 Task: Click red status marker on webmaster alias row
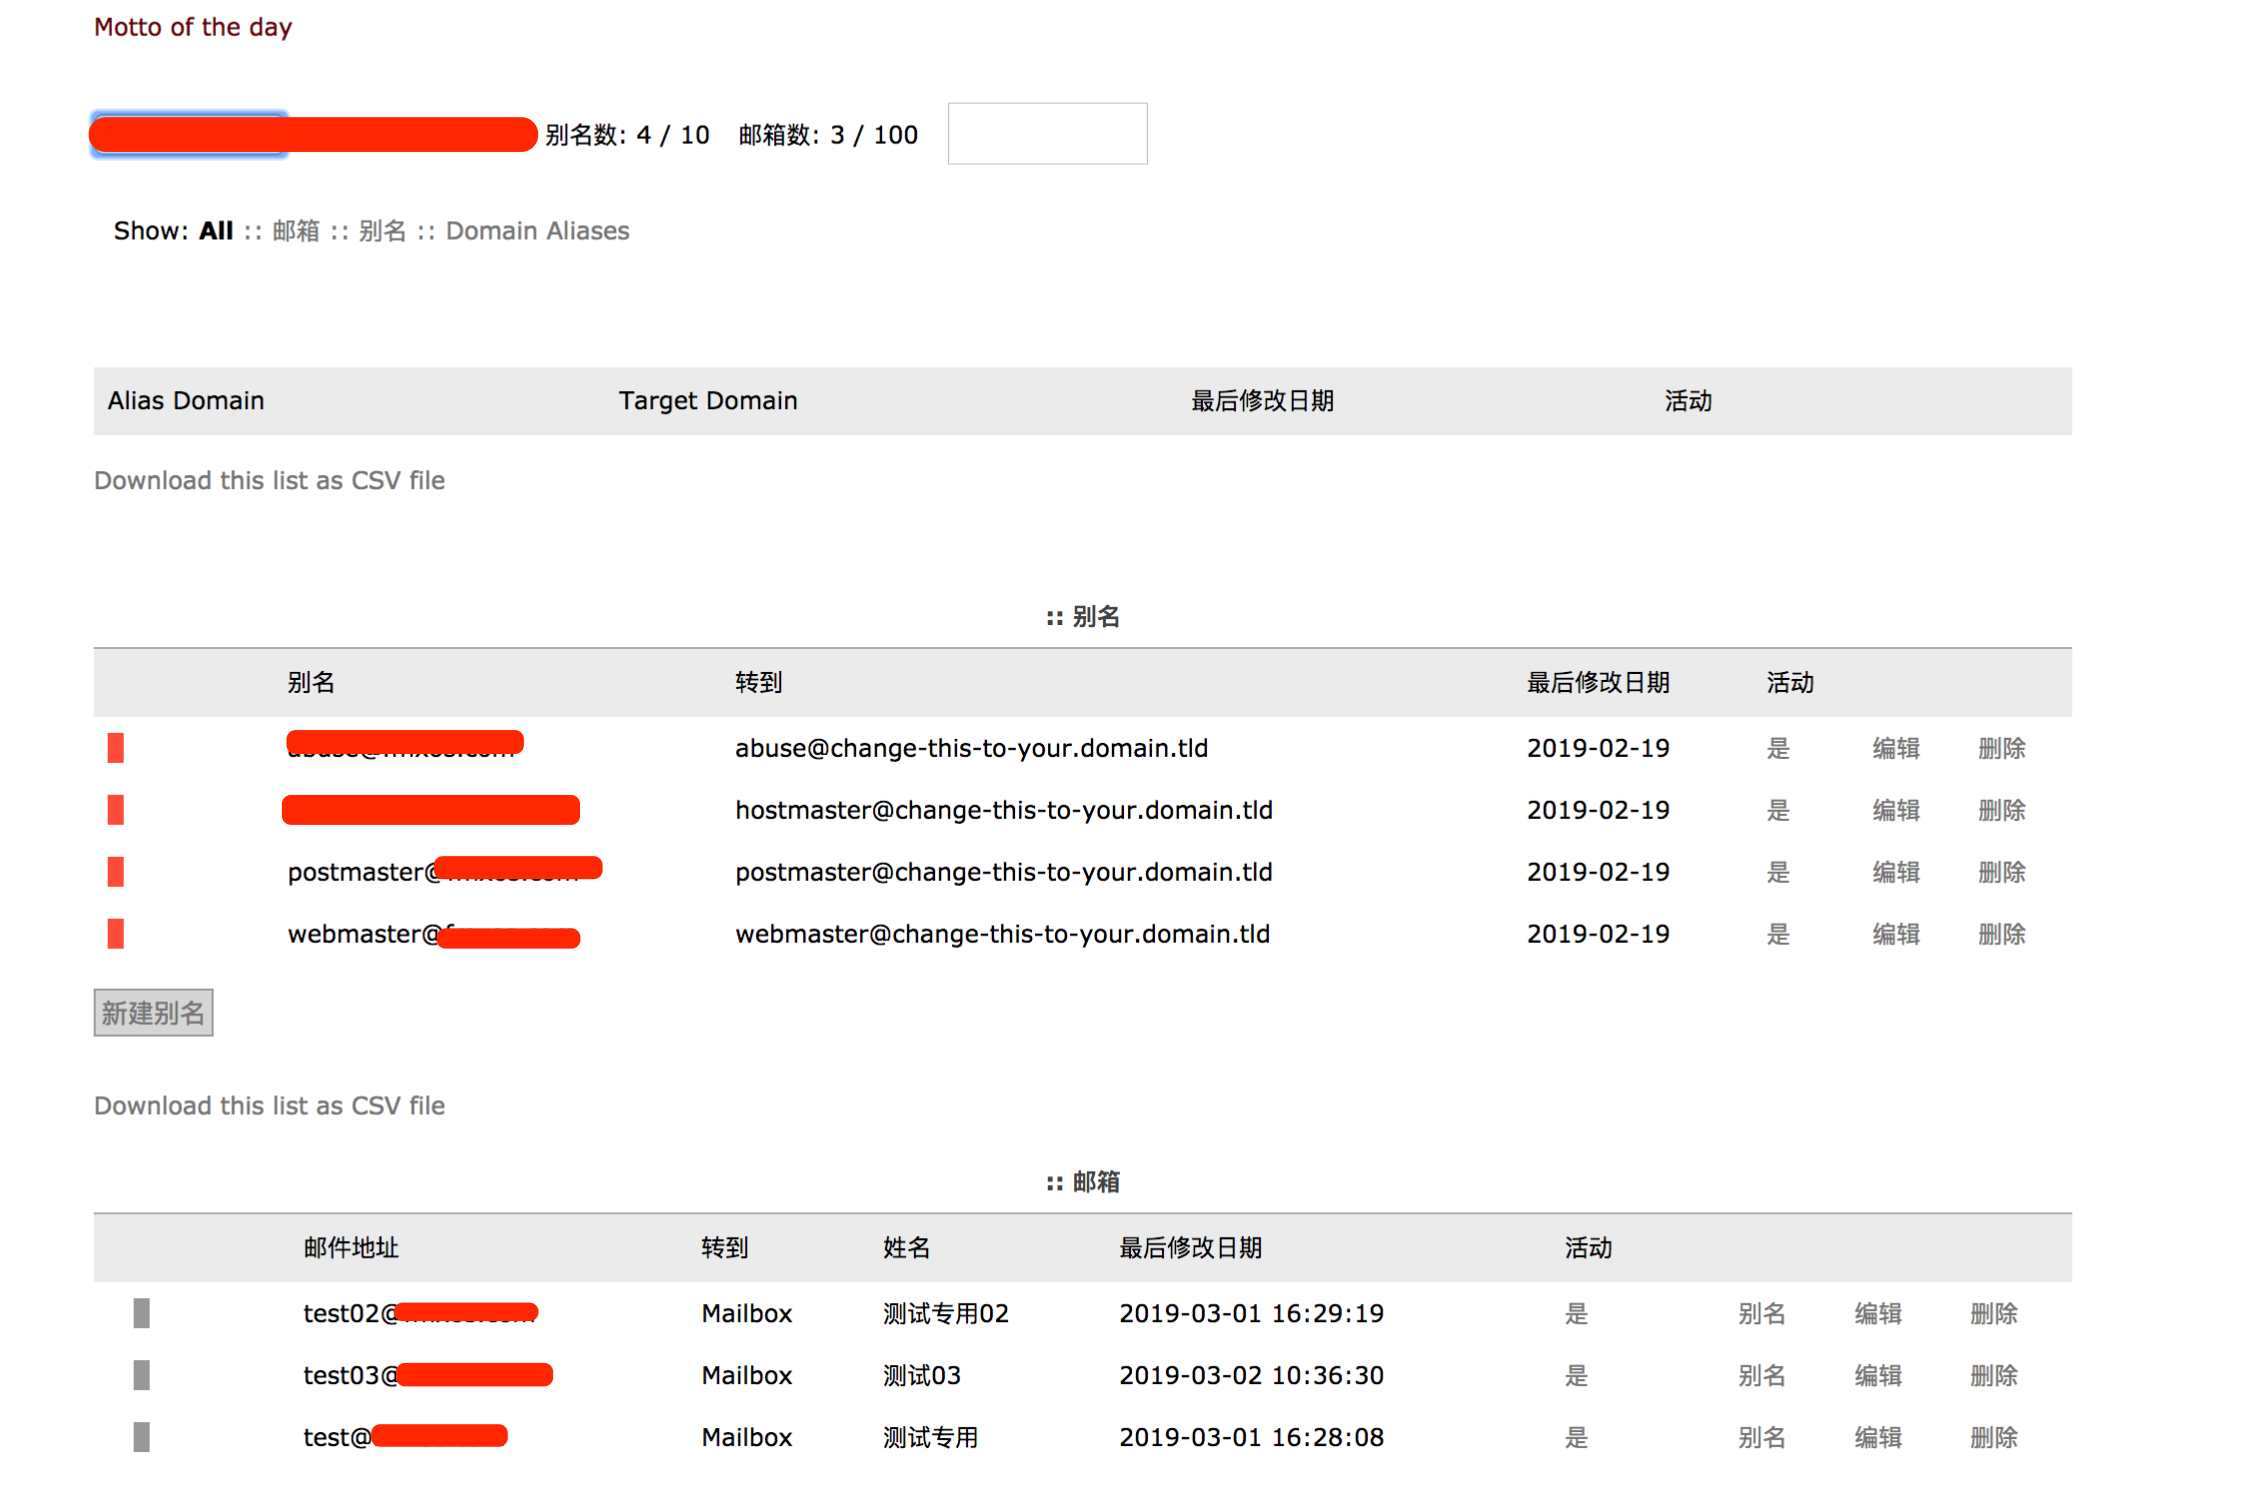click(116, 934)
